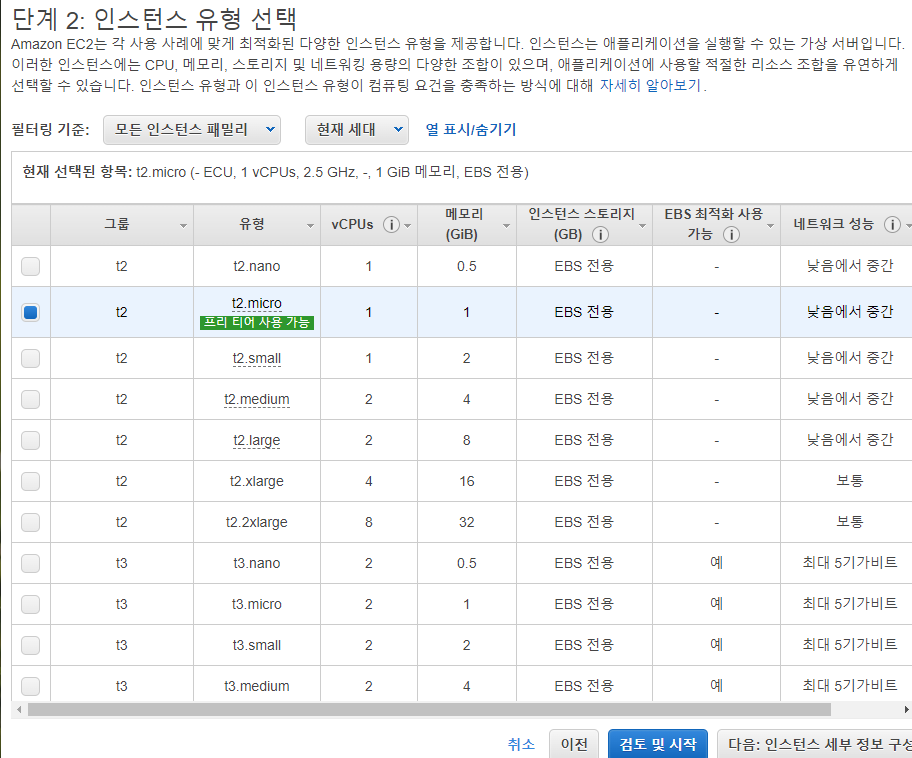Click the 이전 button
This screenshot has width=912, height=758.
(x=574, y=744)
